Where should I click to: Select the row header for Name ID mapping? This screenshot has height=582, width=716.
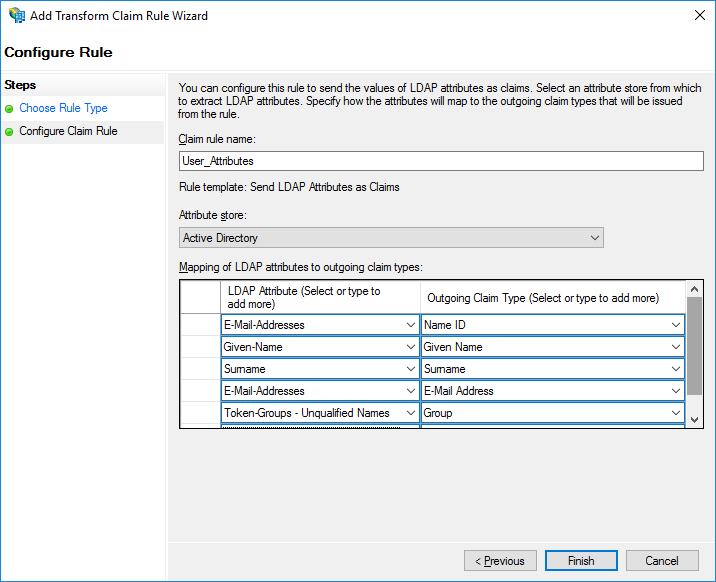point(200,325)
